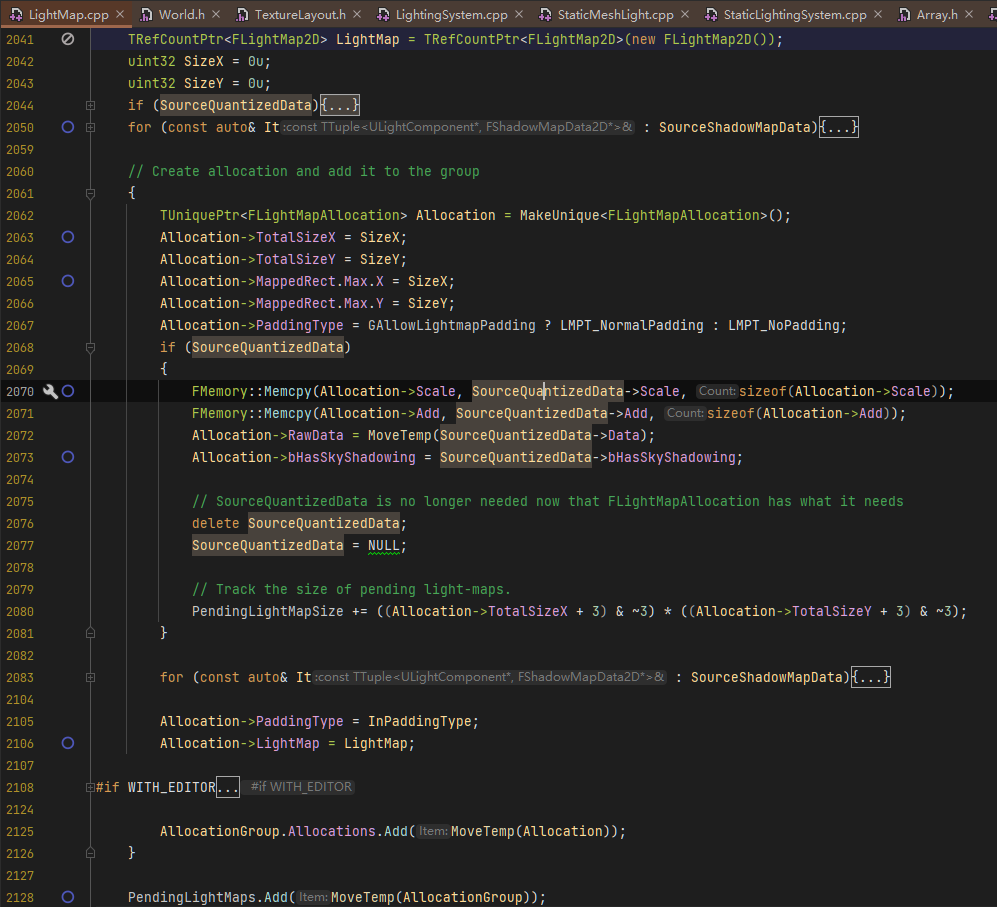This screenshot has height=907, width=997.
Task: Close the Array.h tab
Action: coord(968,14)
